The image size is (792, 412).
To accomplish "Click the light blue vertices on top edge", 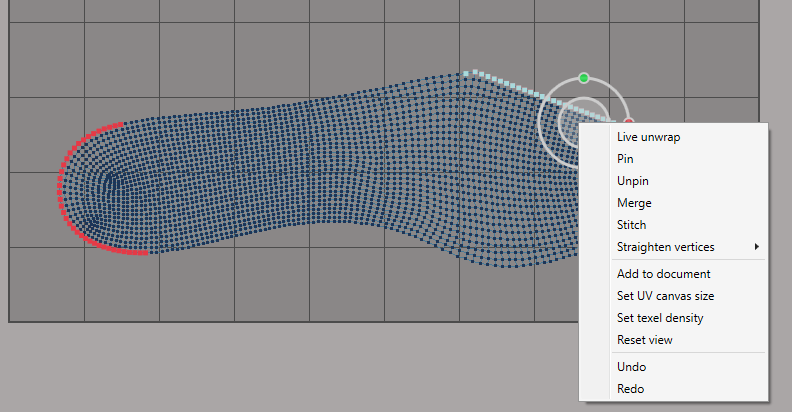I will tap(500, 81).
